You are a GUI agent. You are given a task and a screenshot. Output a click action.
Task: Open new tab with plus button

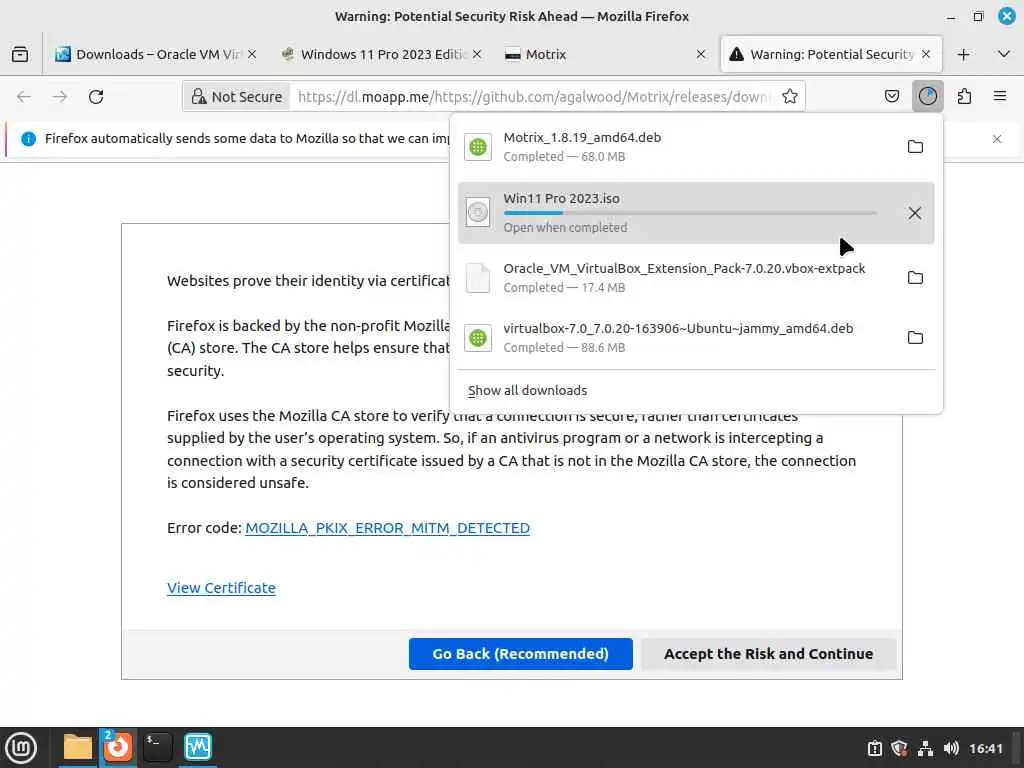pyautogui.click(x=963, y=54)
